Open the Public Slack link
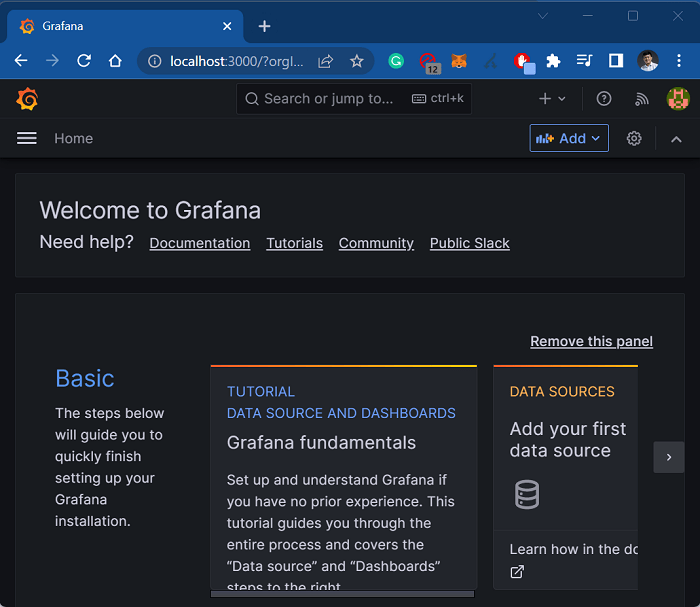 [x=469, y=243]
